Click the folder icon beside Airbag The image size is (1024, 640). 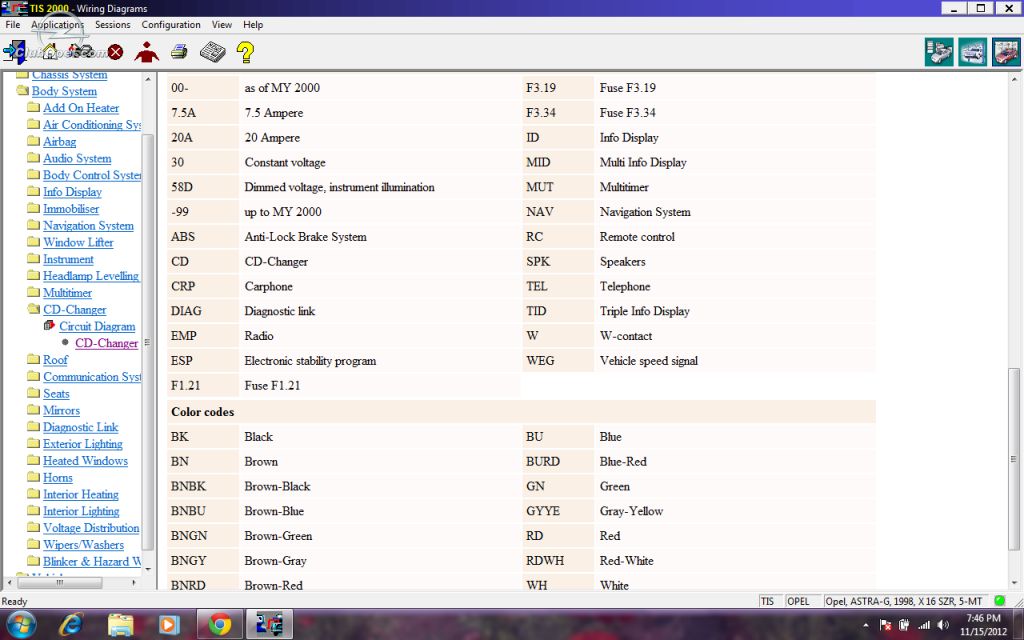(x=34, y=141)
